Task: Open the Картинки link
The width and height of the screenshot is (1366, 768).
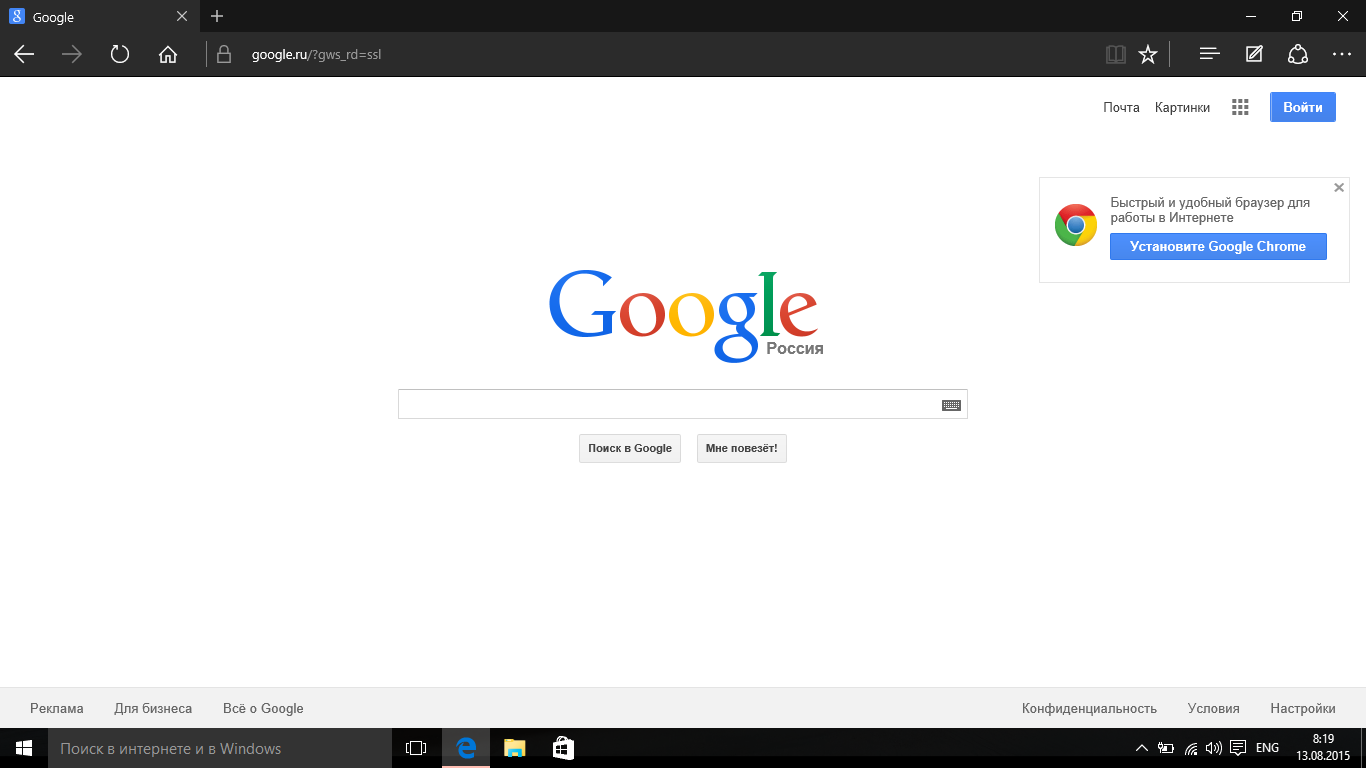Action: coord(1182,107)
